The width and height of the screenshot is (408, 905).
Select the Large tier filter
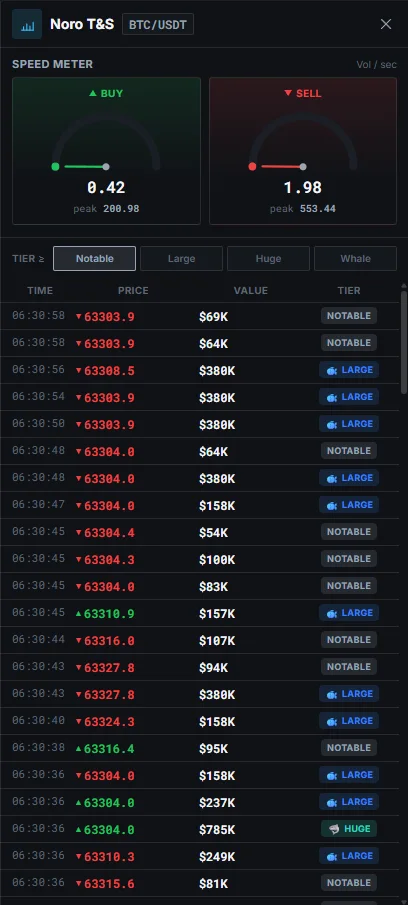181,259
